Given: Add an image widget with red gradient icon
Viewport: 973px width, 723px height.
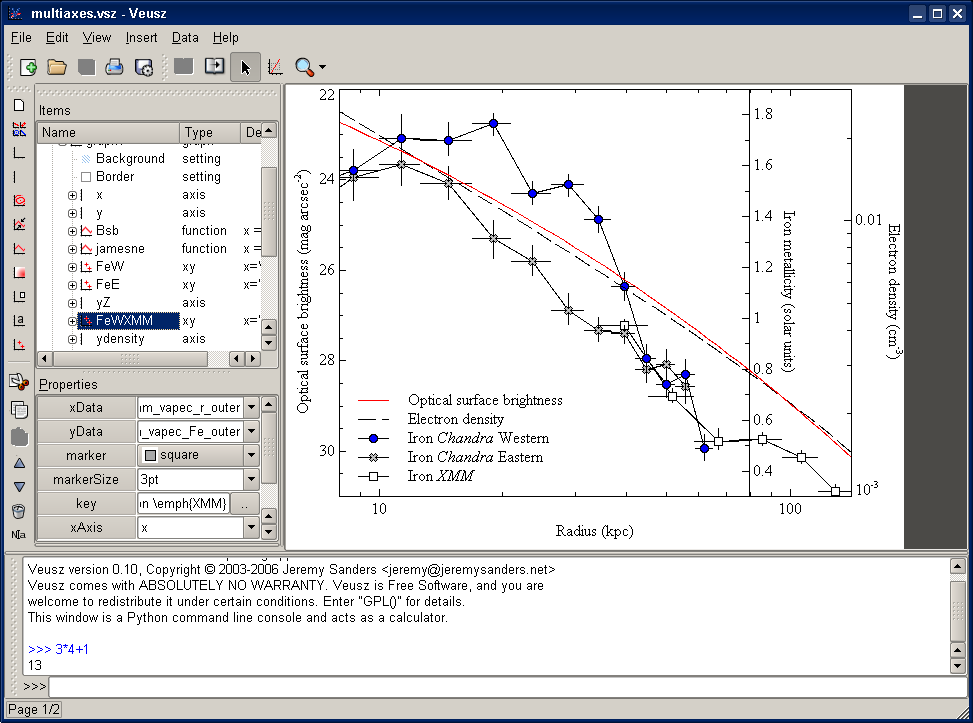Looking at the screenshot, I should [x=19, y=272].
